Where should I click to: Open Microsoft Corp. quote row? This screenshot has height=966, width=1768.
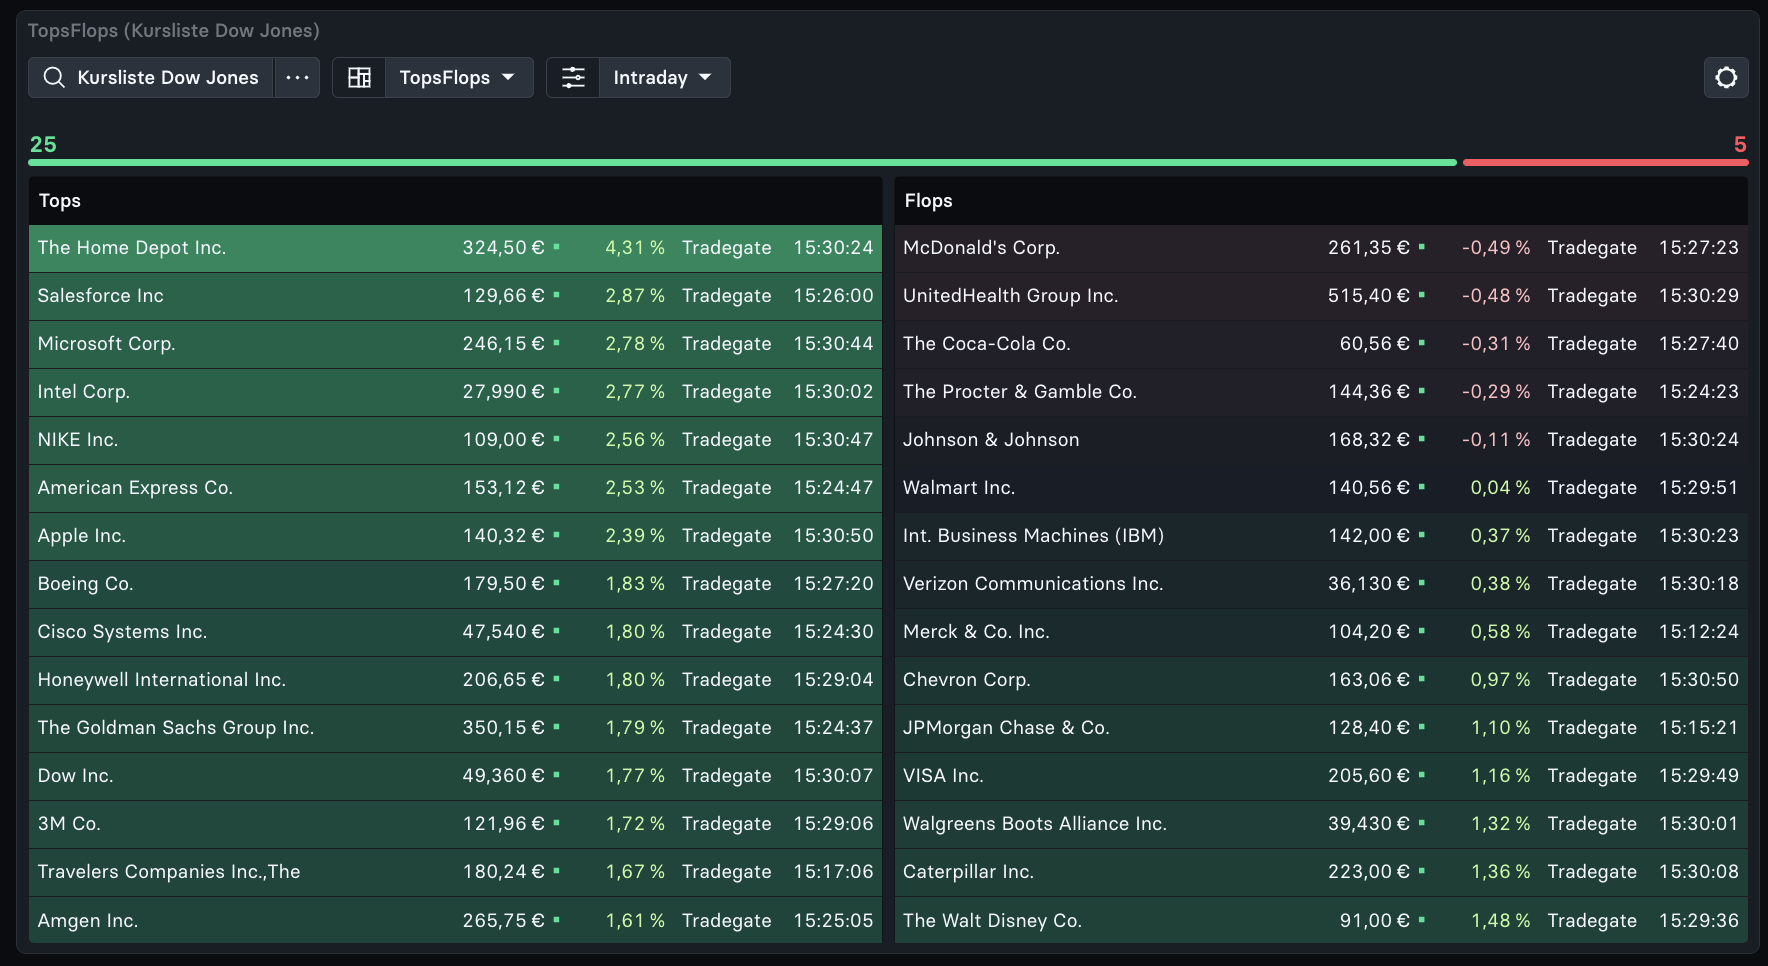455,344
